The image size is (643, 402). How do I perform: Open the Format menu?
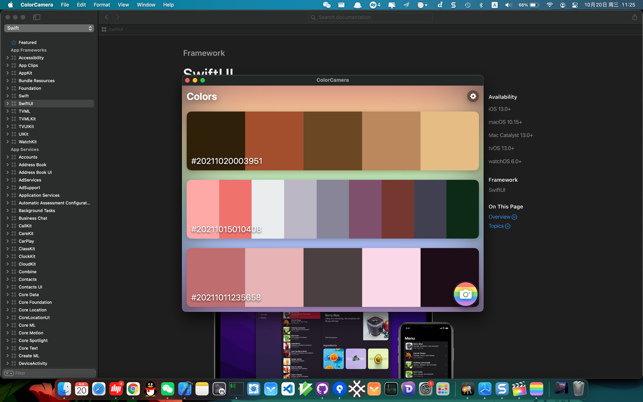102,5
